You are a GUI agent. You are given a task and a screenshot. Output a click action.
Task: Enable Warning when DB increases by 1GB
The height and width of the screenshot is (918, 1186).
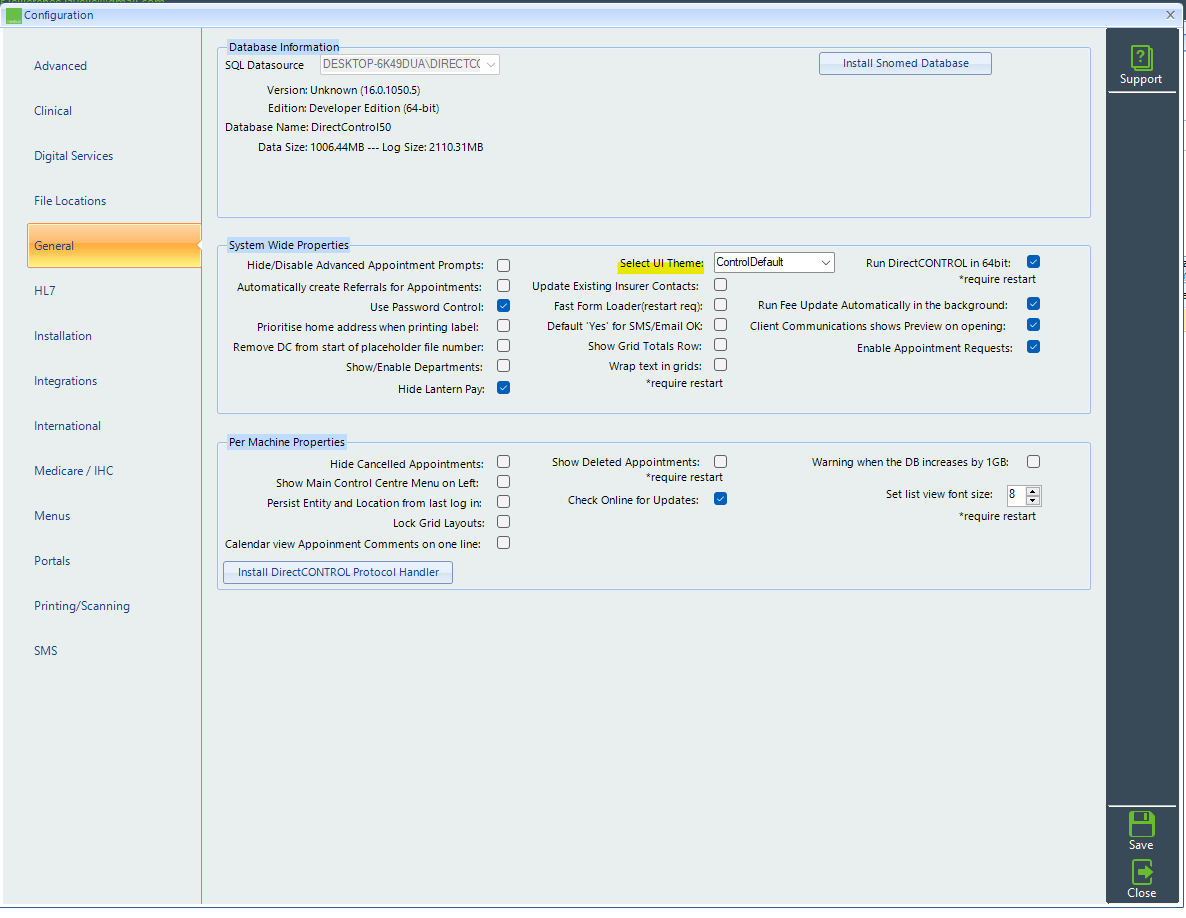pos(1033,462)
